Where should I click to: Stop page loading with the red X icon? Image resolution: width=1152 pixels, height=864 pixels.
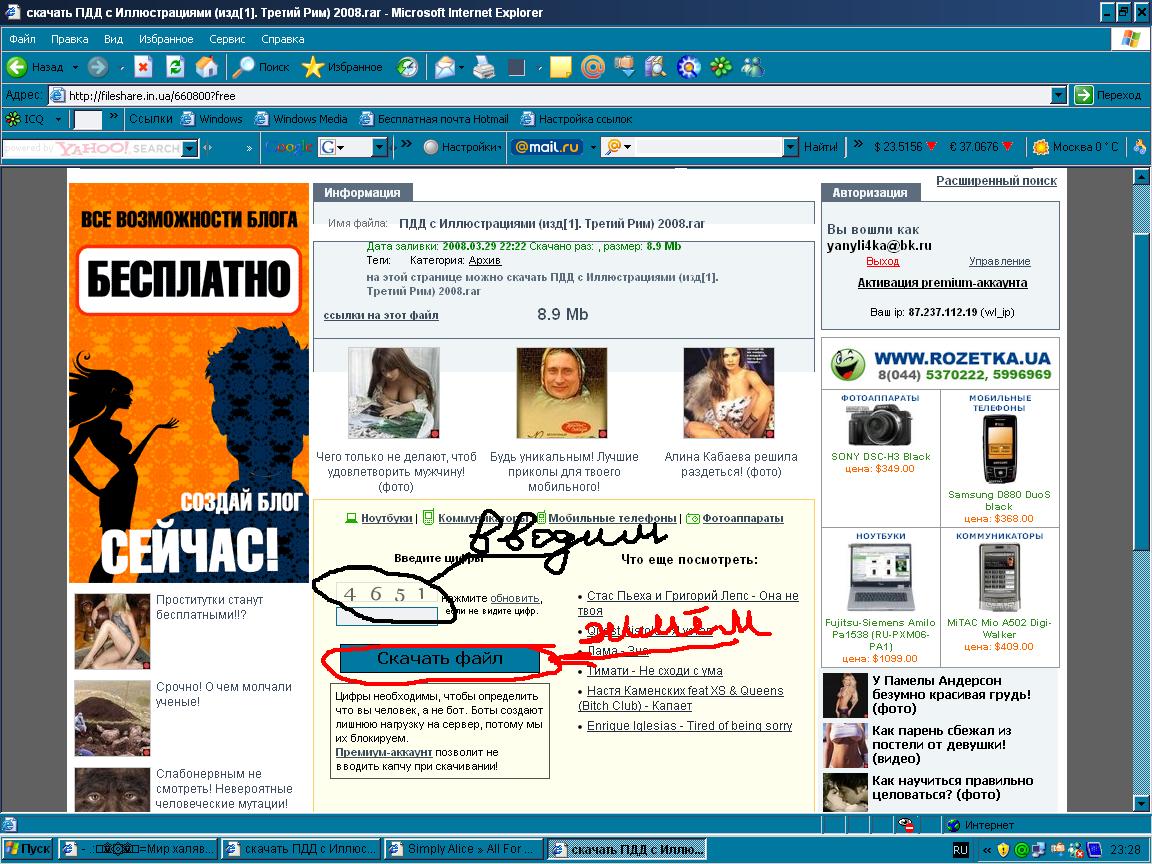tap(143, 67)
